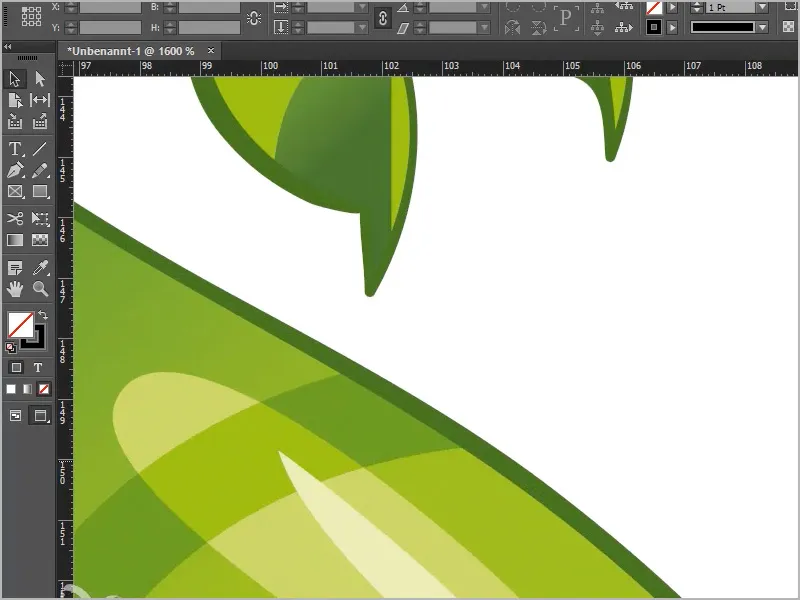Select the Rectangle Frame tool
Screen dimensions: 800x600
15,191
